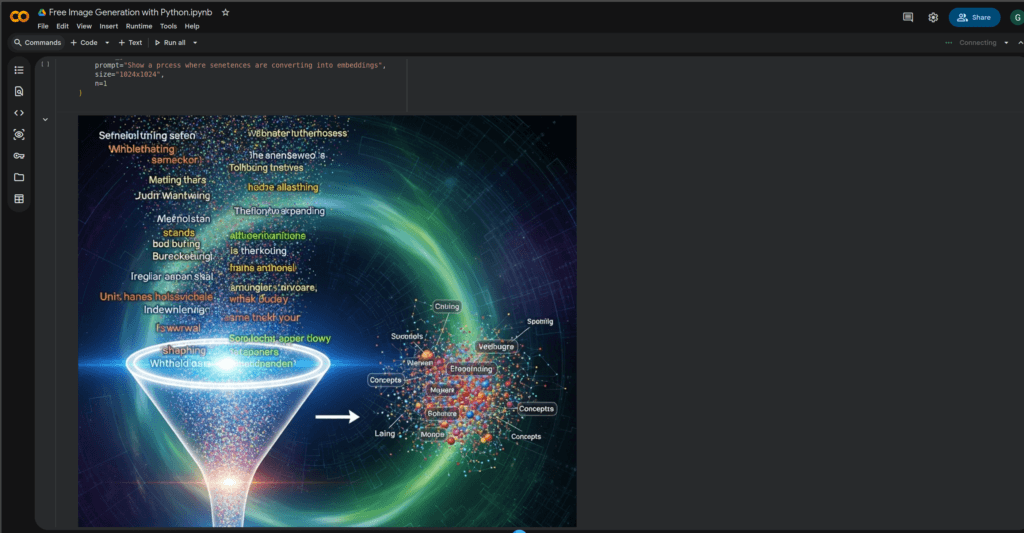Add a new Code cell
Image resolution: width=1024 pixels, height=533 pixels.
84,42
